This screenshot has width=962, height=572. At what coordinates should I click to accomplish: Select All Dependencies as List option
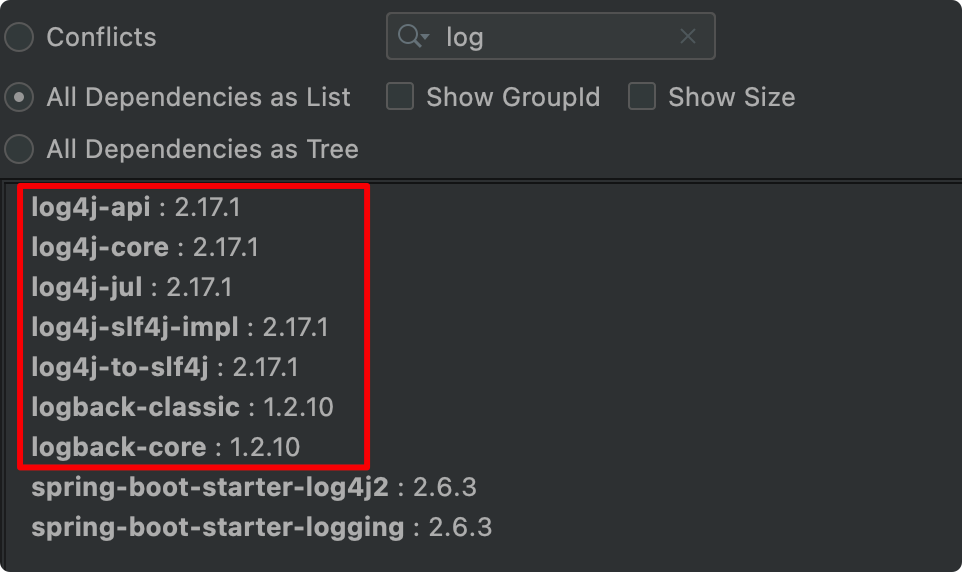point(19,97)
